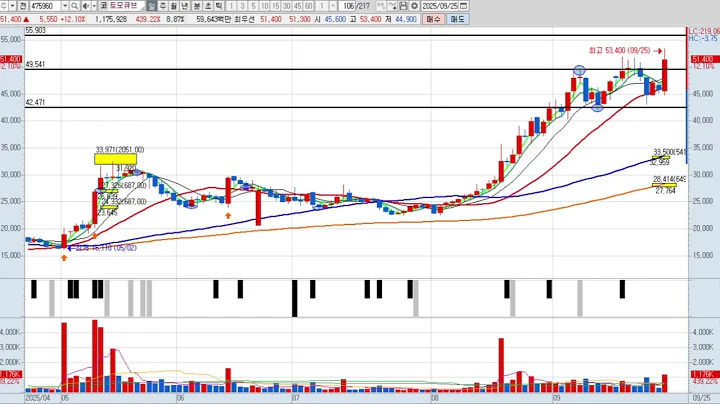Choose the 10 interval button
The width and height of the screenshot is (720, 404).
pyautogui.click(x=264, y=6)
